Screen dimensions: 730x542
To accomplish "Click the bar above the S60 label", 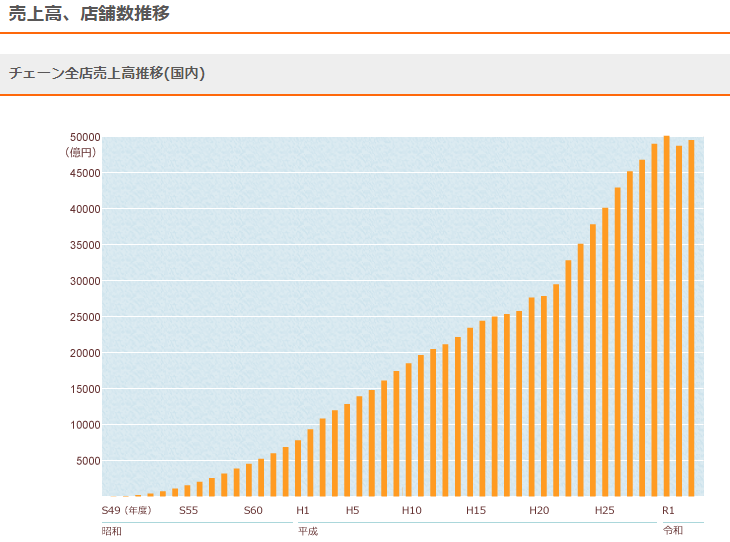I will [x=249, y=480].
